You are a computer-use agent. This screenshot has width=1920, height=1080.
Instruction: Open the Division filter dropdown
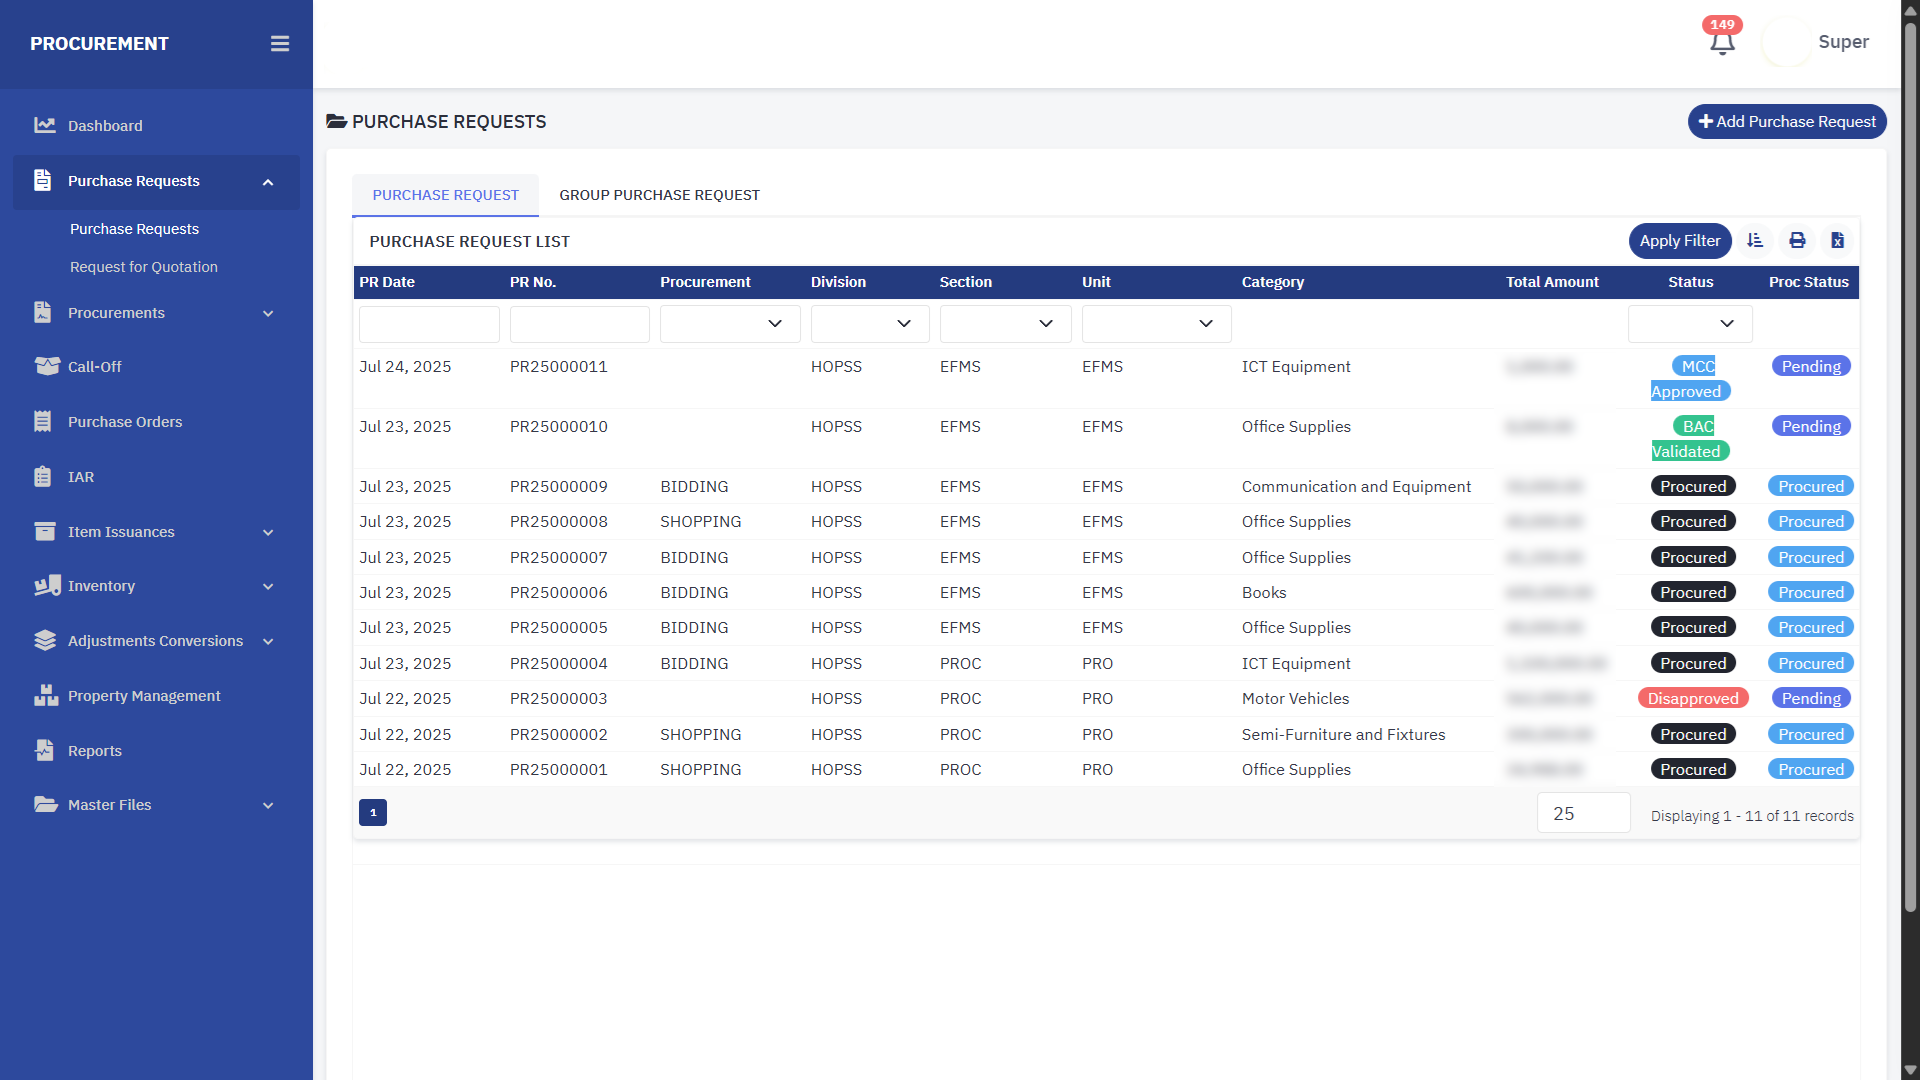tap(870, 324)
